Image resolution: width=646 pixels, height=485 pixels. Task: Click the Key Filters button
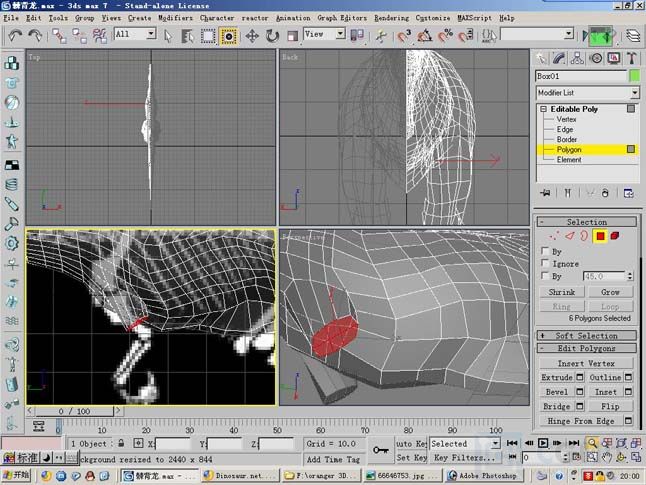[464, 457]
